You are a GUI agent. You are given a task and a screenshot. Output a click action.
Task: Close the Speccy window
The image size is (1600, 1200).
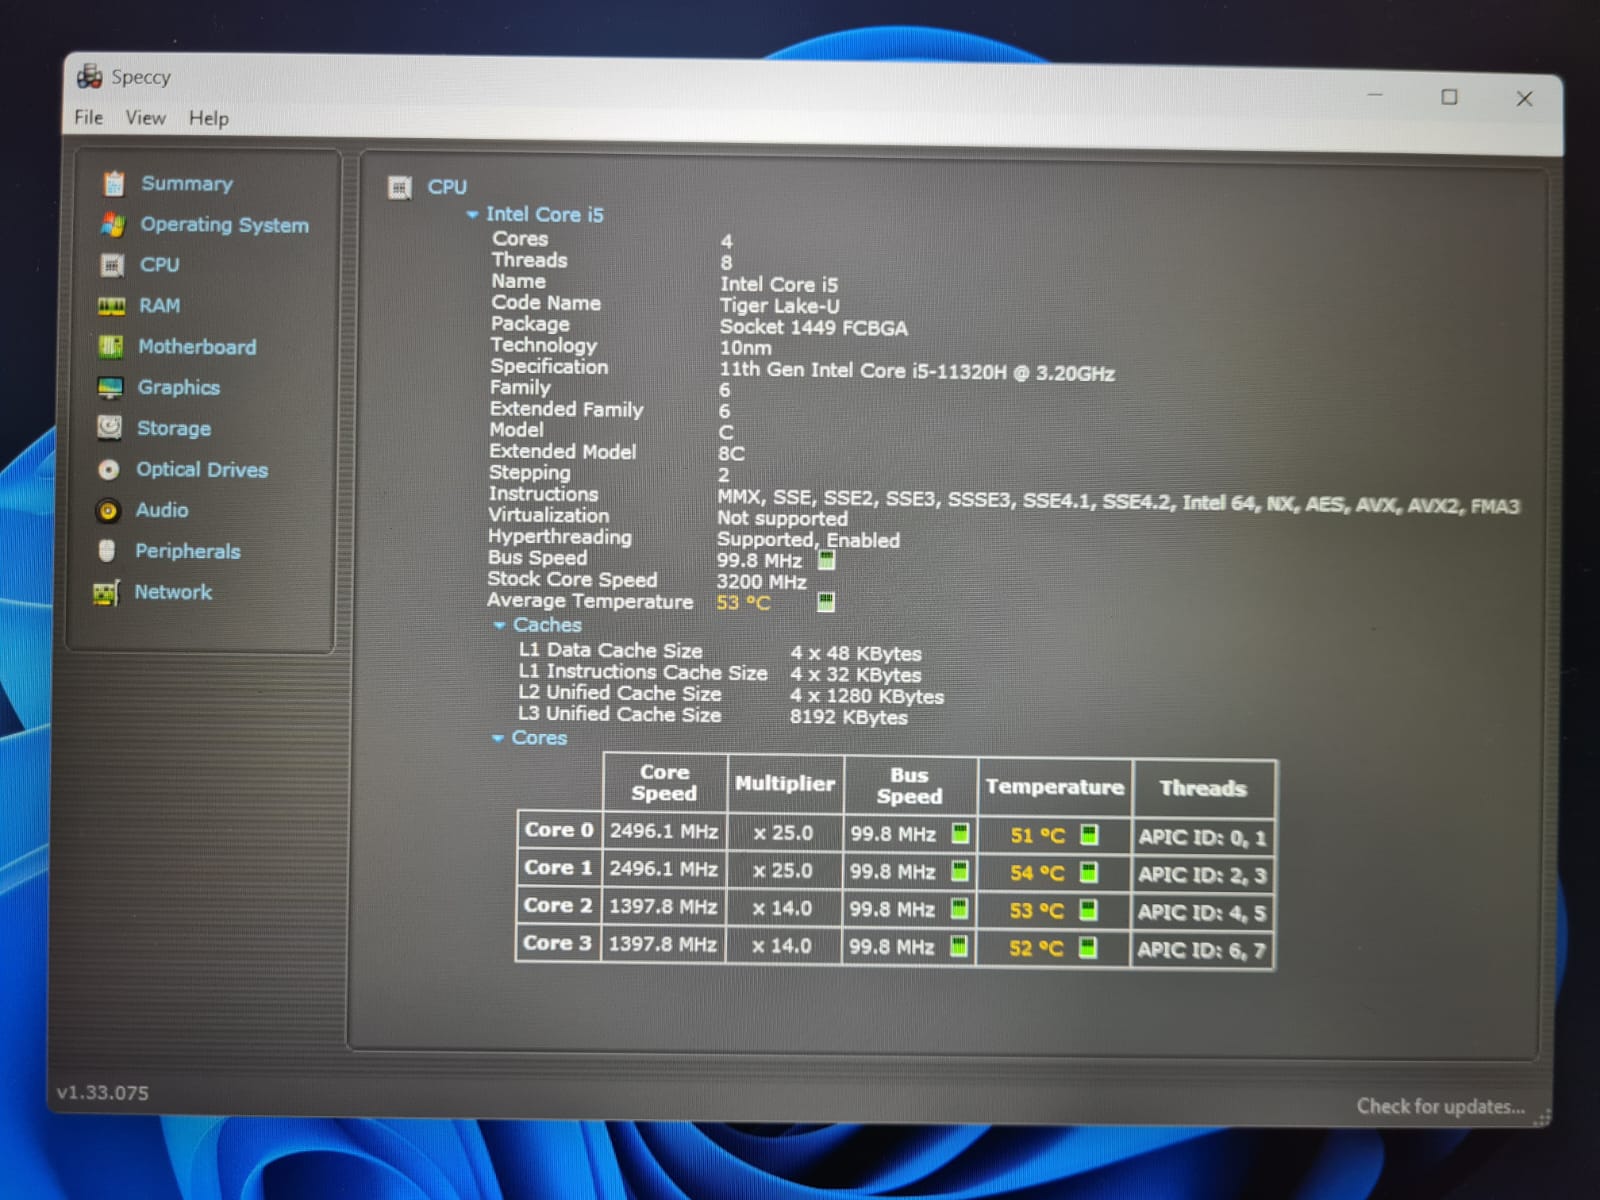1524,99
